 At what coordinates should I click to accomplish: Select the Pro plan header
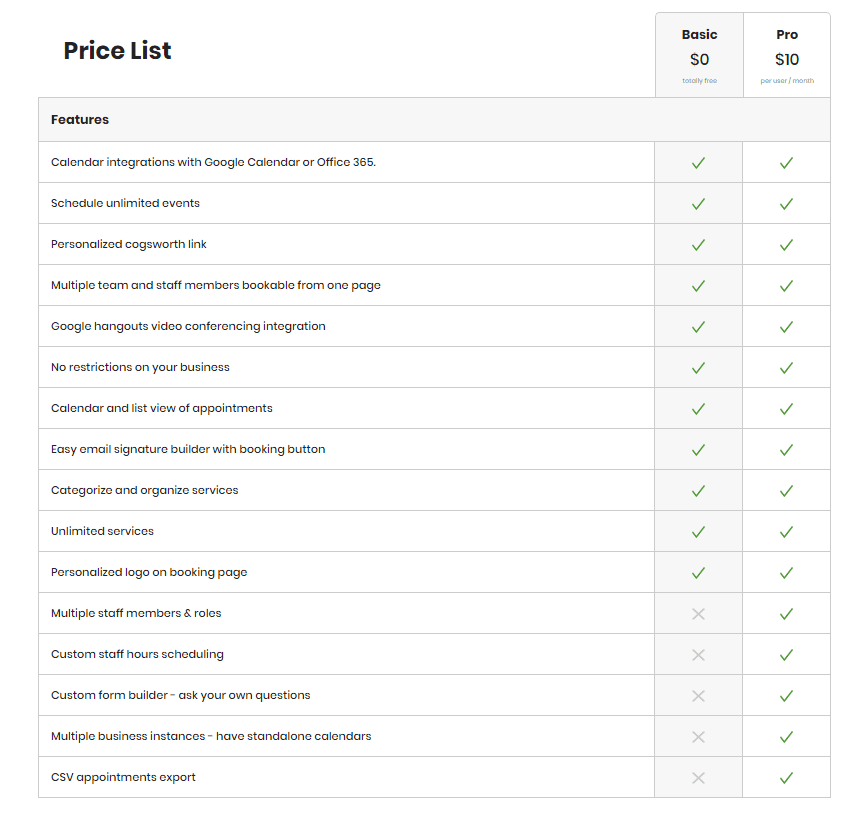[787, 34]
